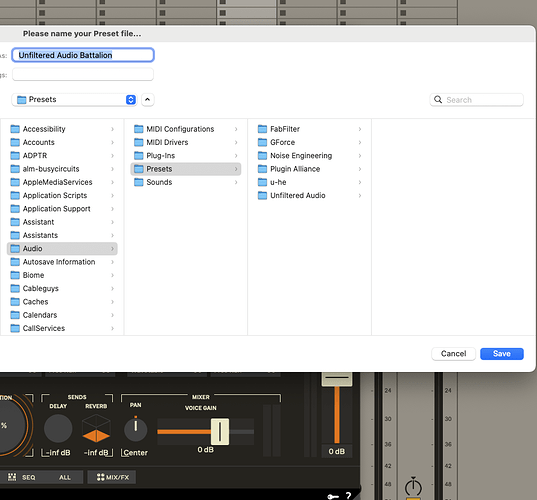The image size is (537, 500).
Task: Click the empty Tags field
Action: 83,74
